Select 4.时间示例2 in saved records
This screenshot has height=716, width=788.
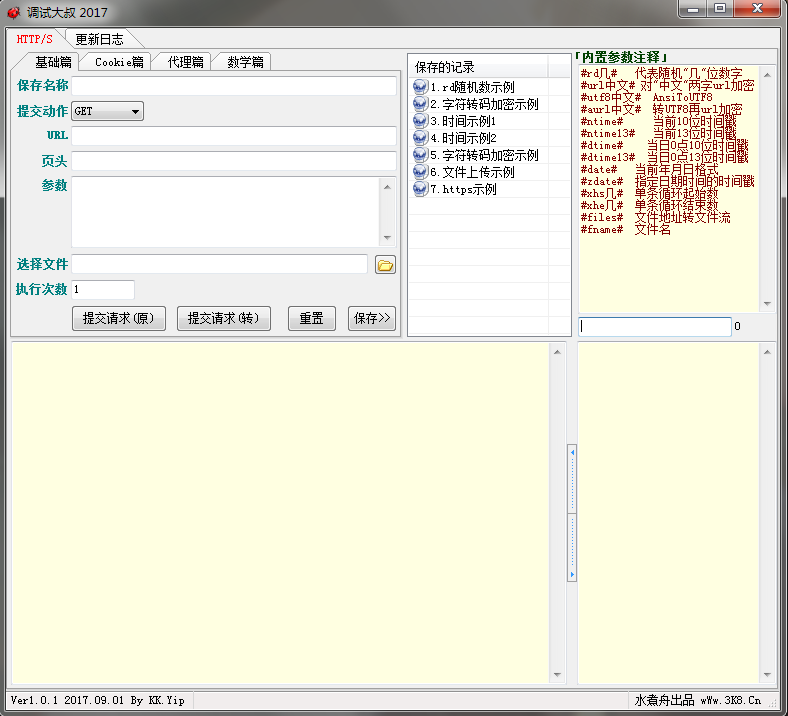point(470,138)
